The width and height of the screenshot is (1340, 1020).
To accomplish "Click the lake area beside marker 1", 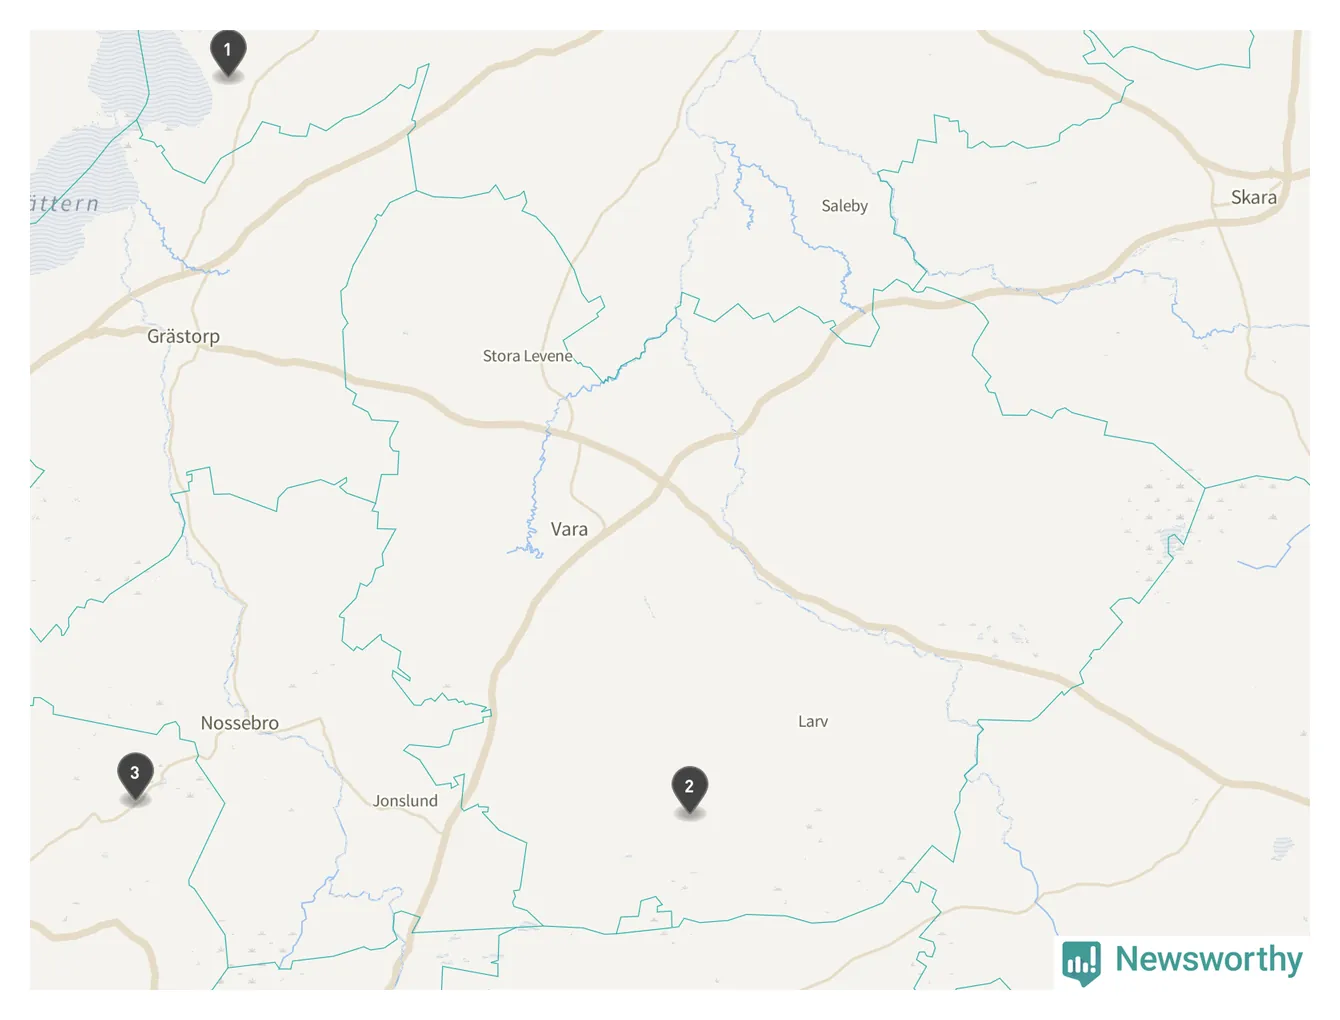I will pyautogui.click(x=150, y=80).
